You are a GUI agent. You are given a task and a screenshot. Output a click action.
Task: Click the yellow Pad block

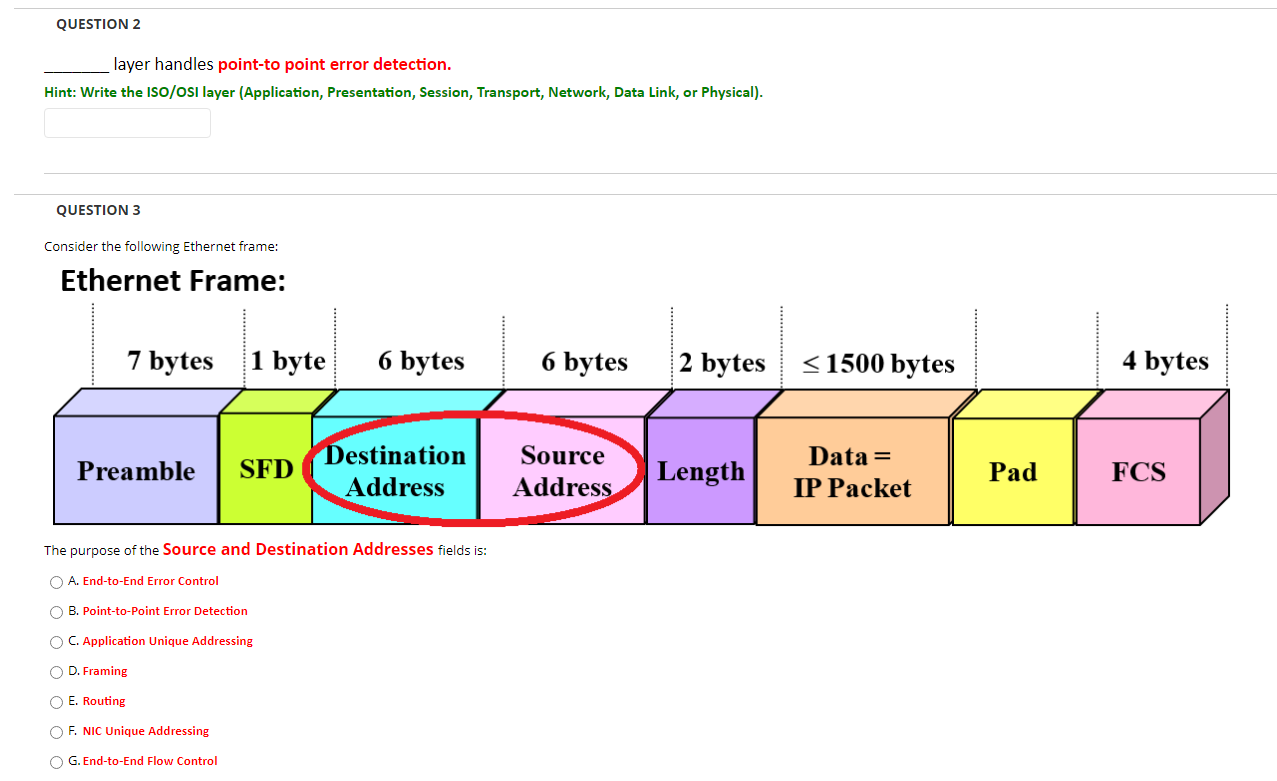(1012, 471)
